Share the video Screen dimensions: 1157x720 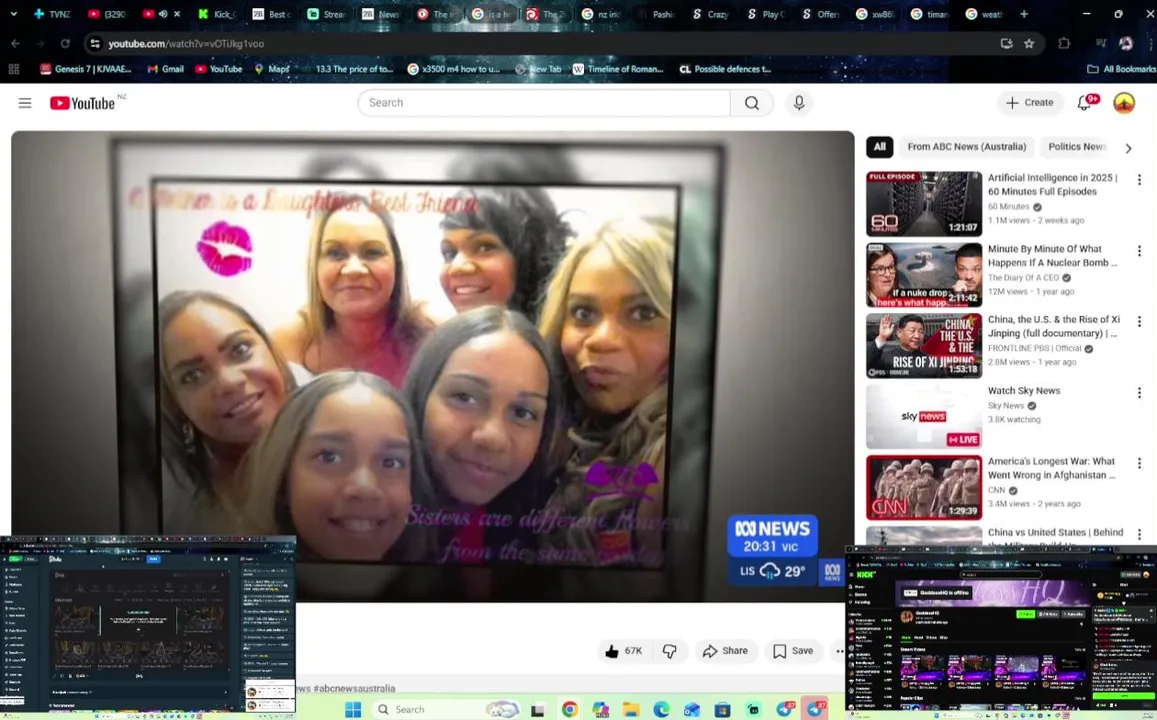click(x=725, y=651)
